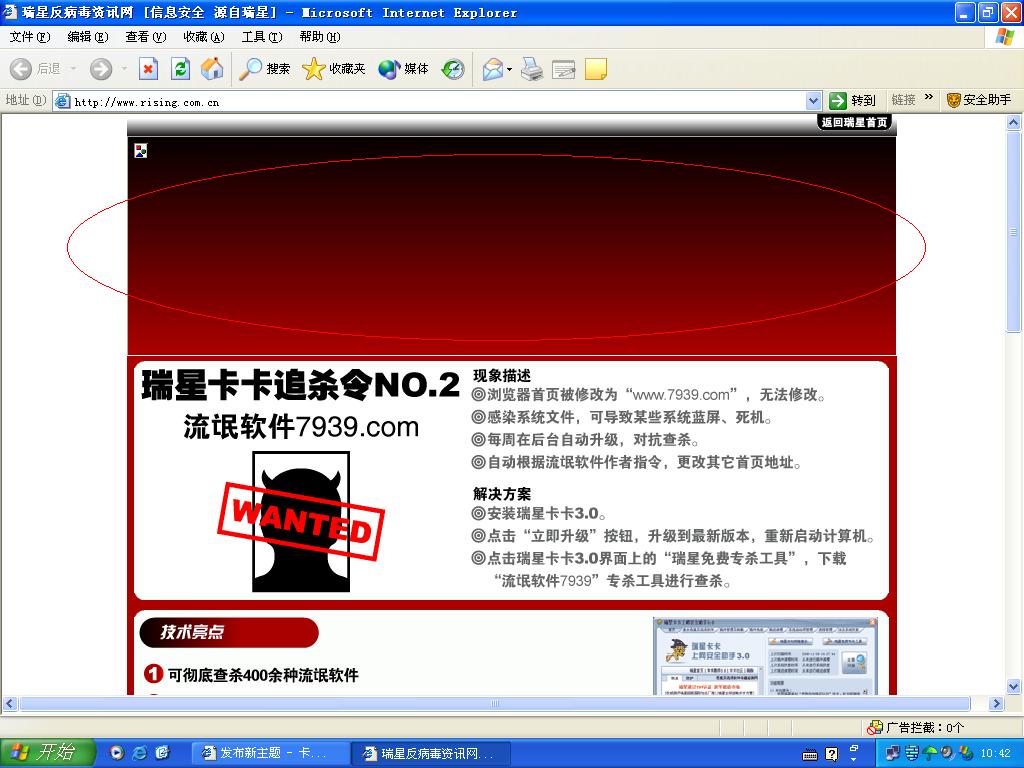Image resolution: width=1024 pixels, height=768 pixels.
Task: Click the Windows 开始 Start button
Action: coord(48,753)
